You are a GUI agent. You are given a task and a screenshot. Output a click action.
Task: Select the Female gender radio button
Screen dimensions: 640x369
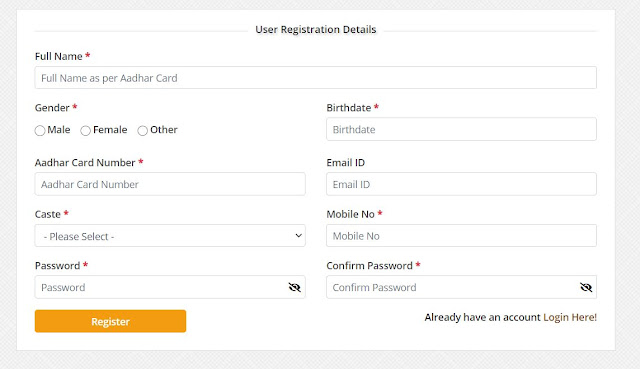point(85,131)
